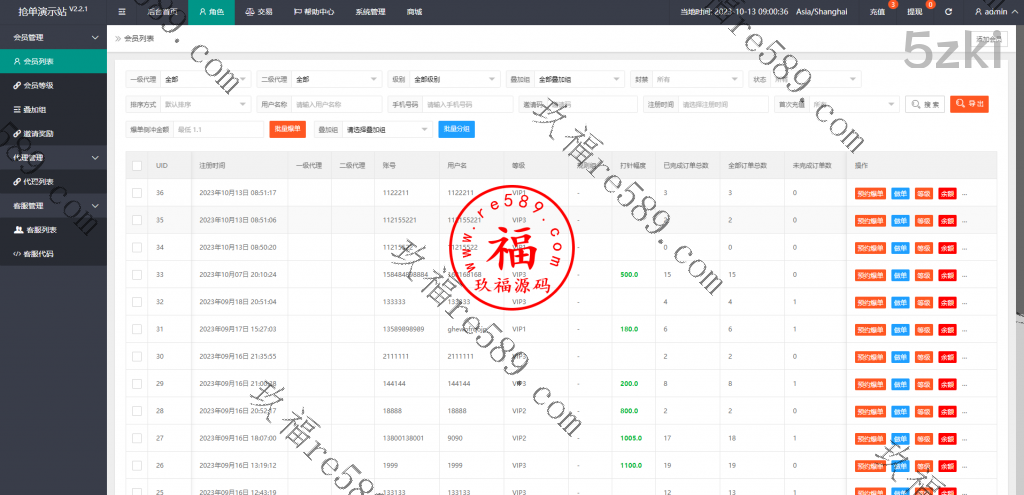
Task: Open the 系统管理 top menu
Action: point(369,12)
